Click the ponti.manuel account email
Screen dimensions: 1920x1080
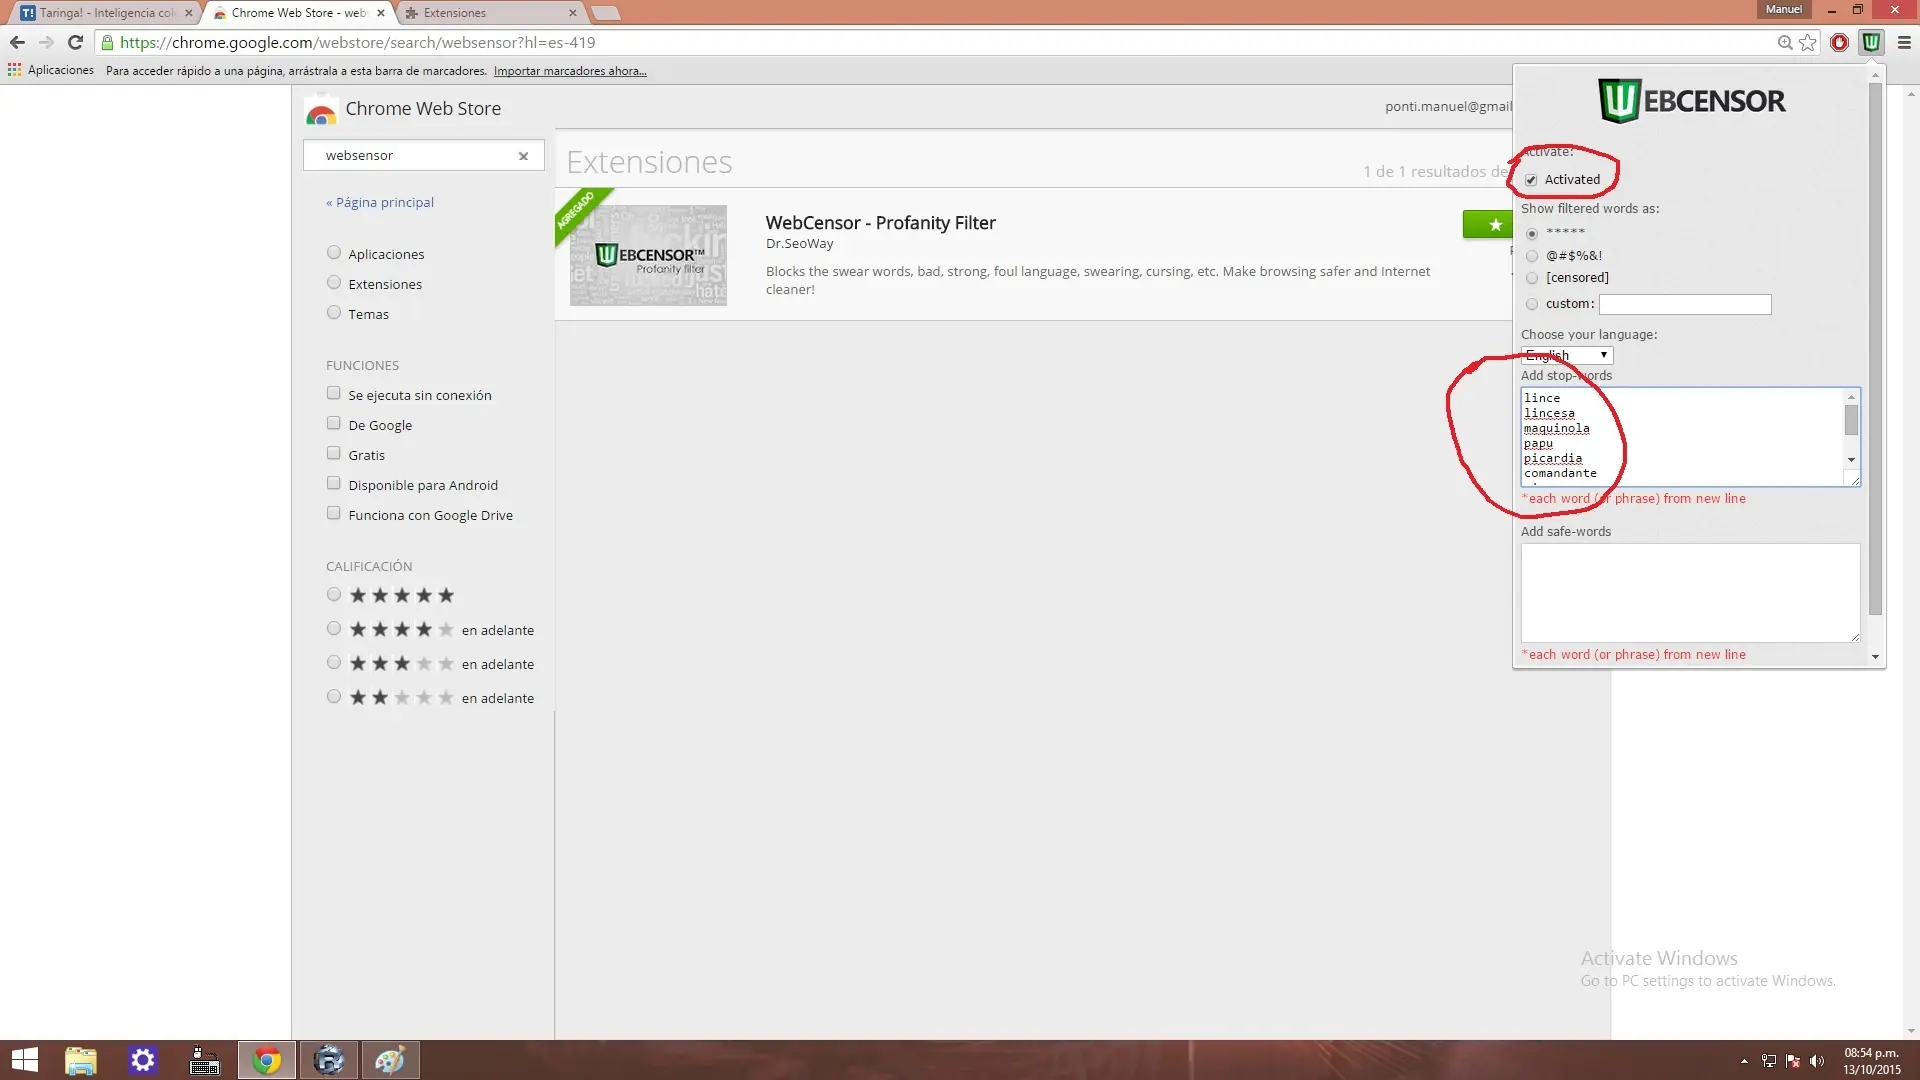(1448, 106)
